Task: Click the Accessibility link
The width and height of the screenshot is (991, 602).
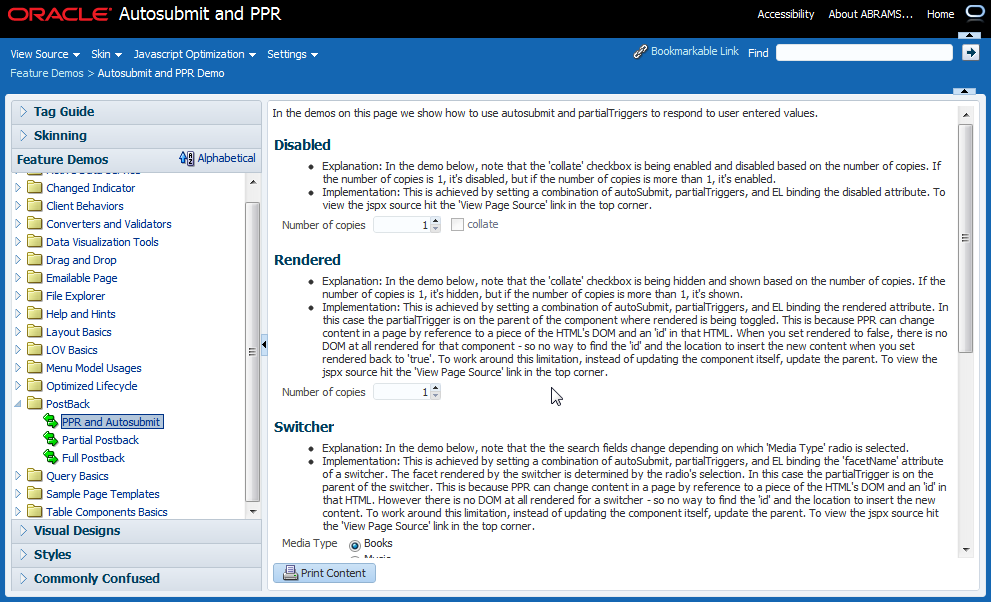Action: pos(786,14)
